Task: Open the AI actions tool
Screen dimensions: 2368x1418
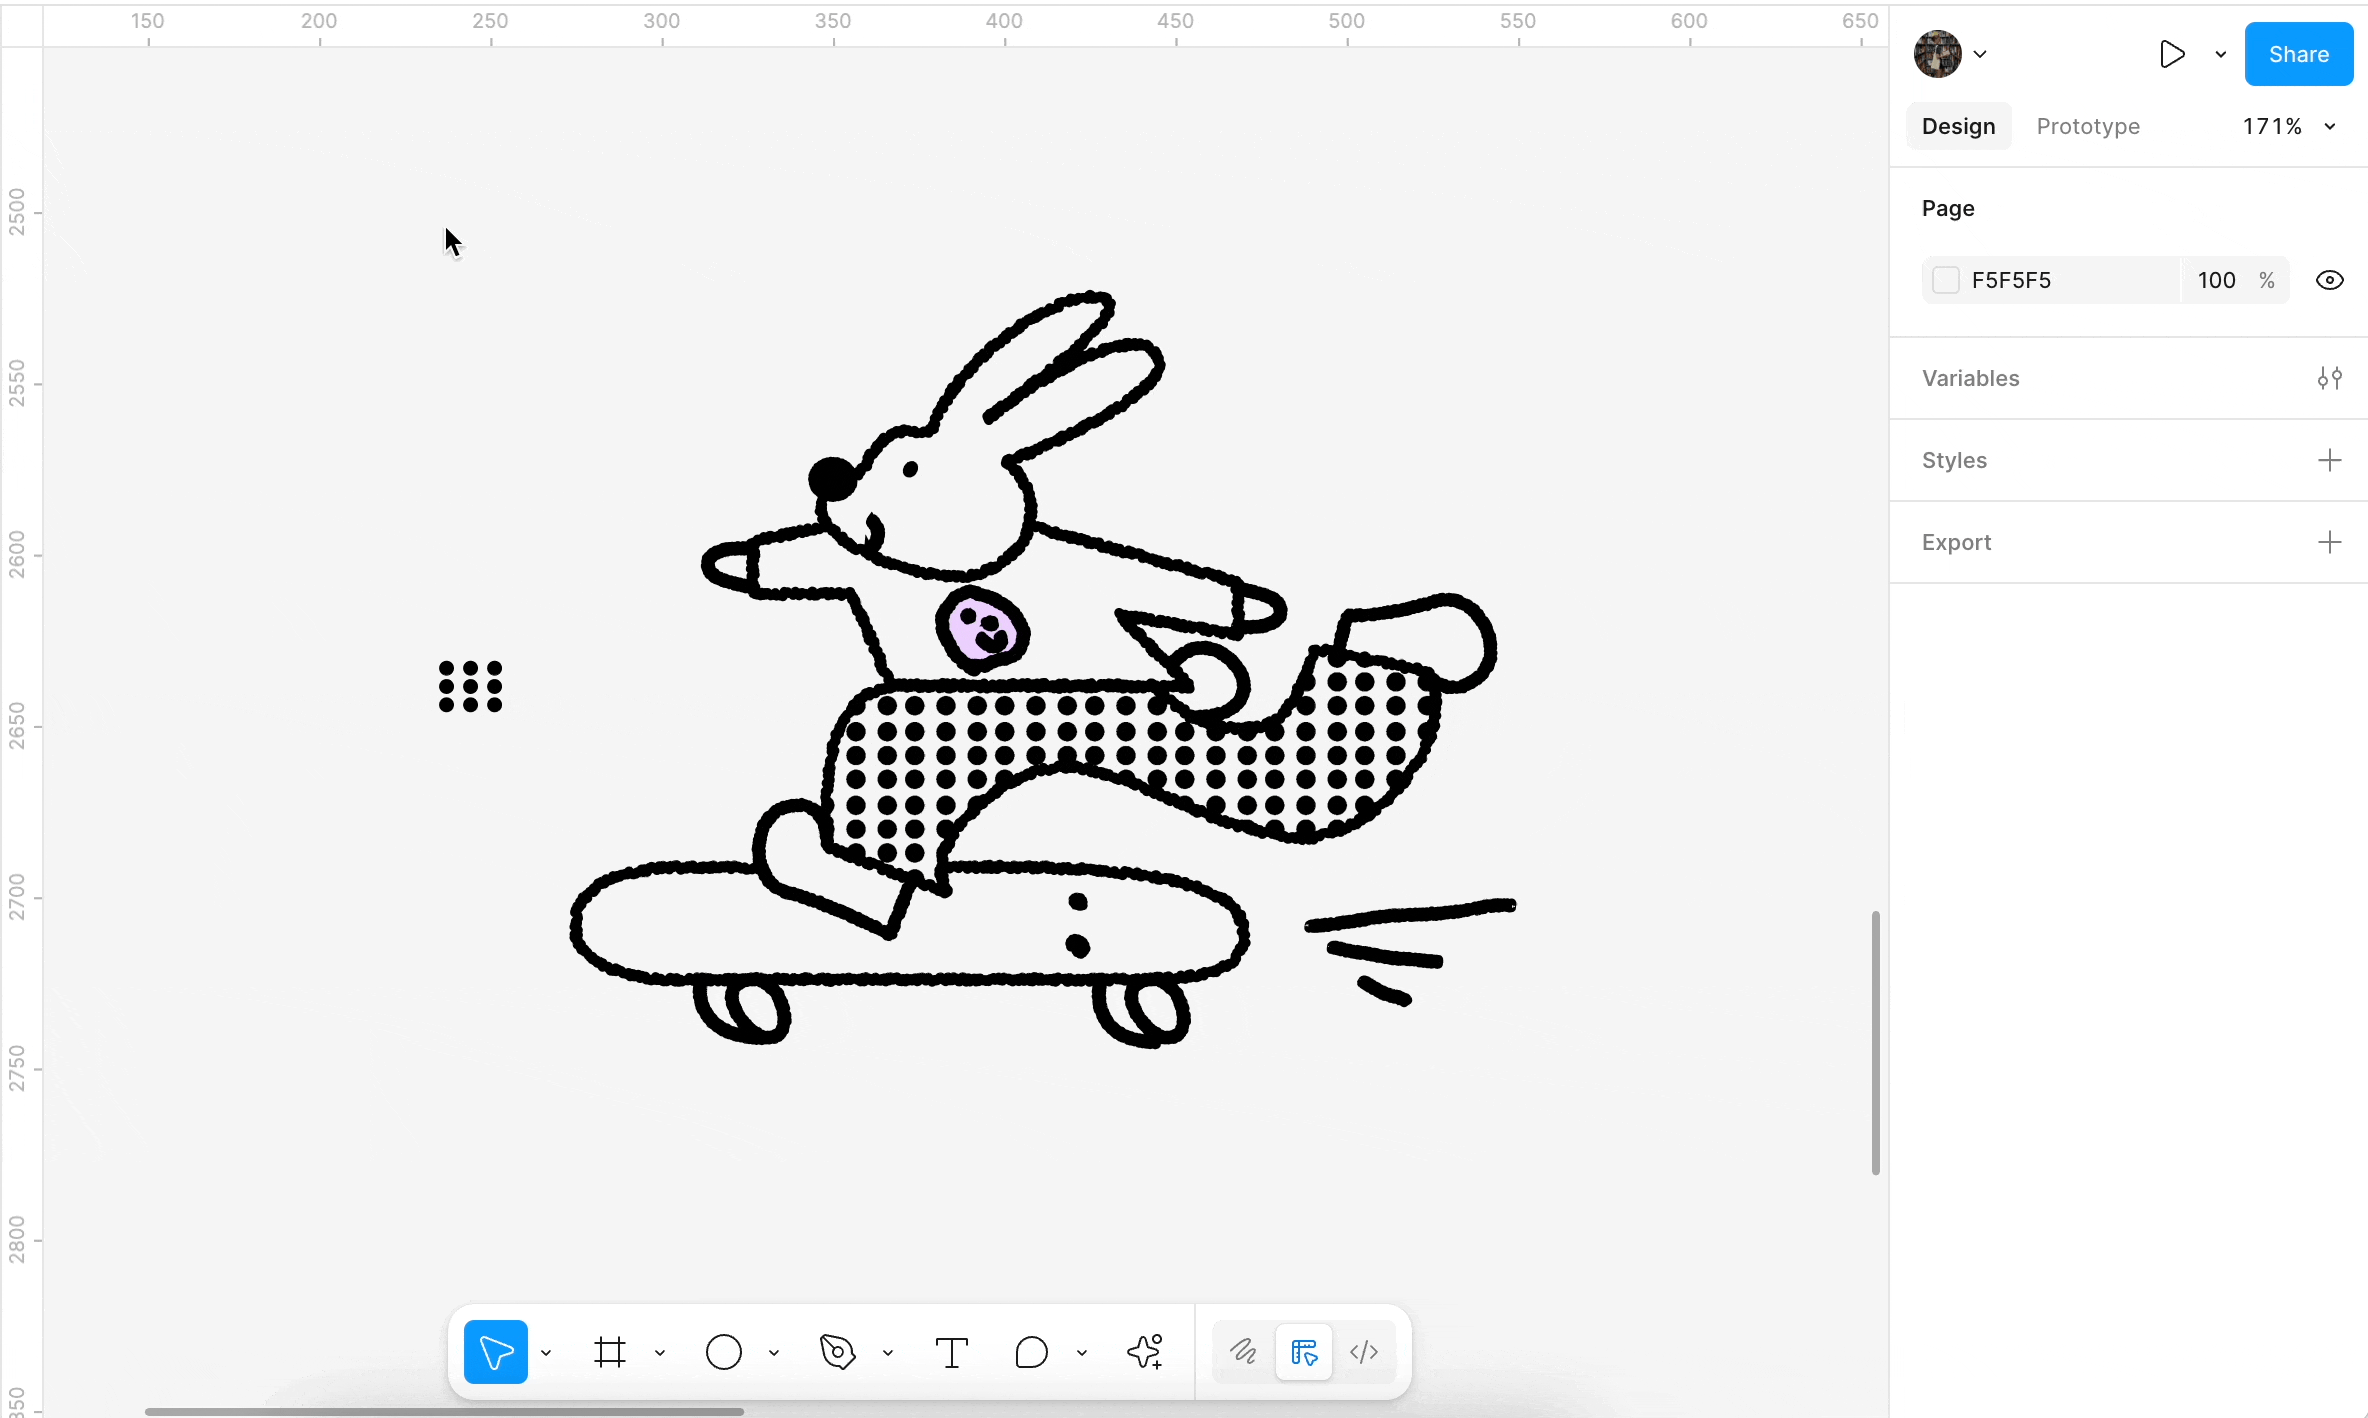Action: pyautogui.click(x=1145, y=1352)
